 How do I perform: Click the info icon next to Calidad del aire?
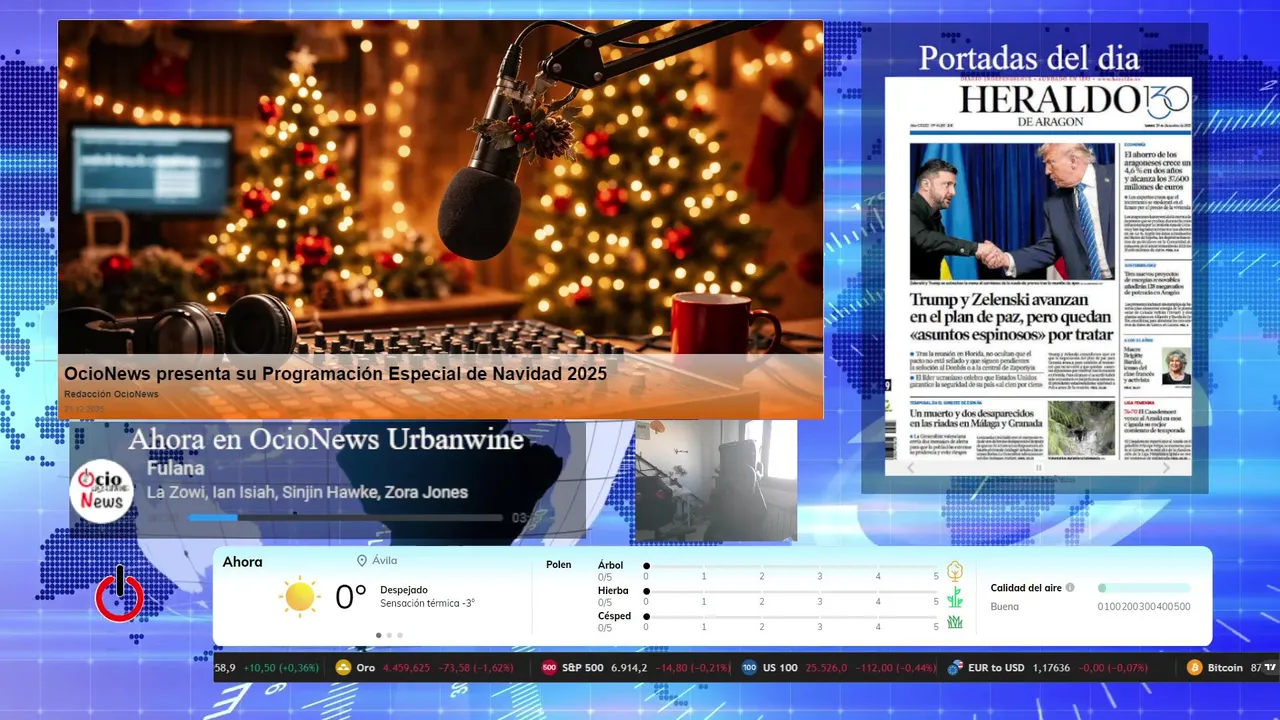[1070, 588]
